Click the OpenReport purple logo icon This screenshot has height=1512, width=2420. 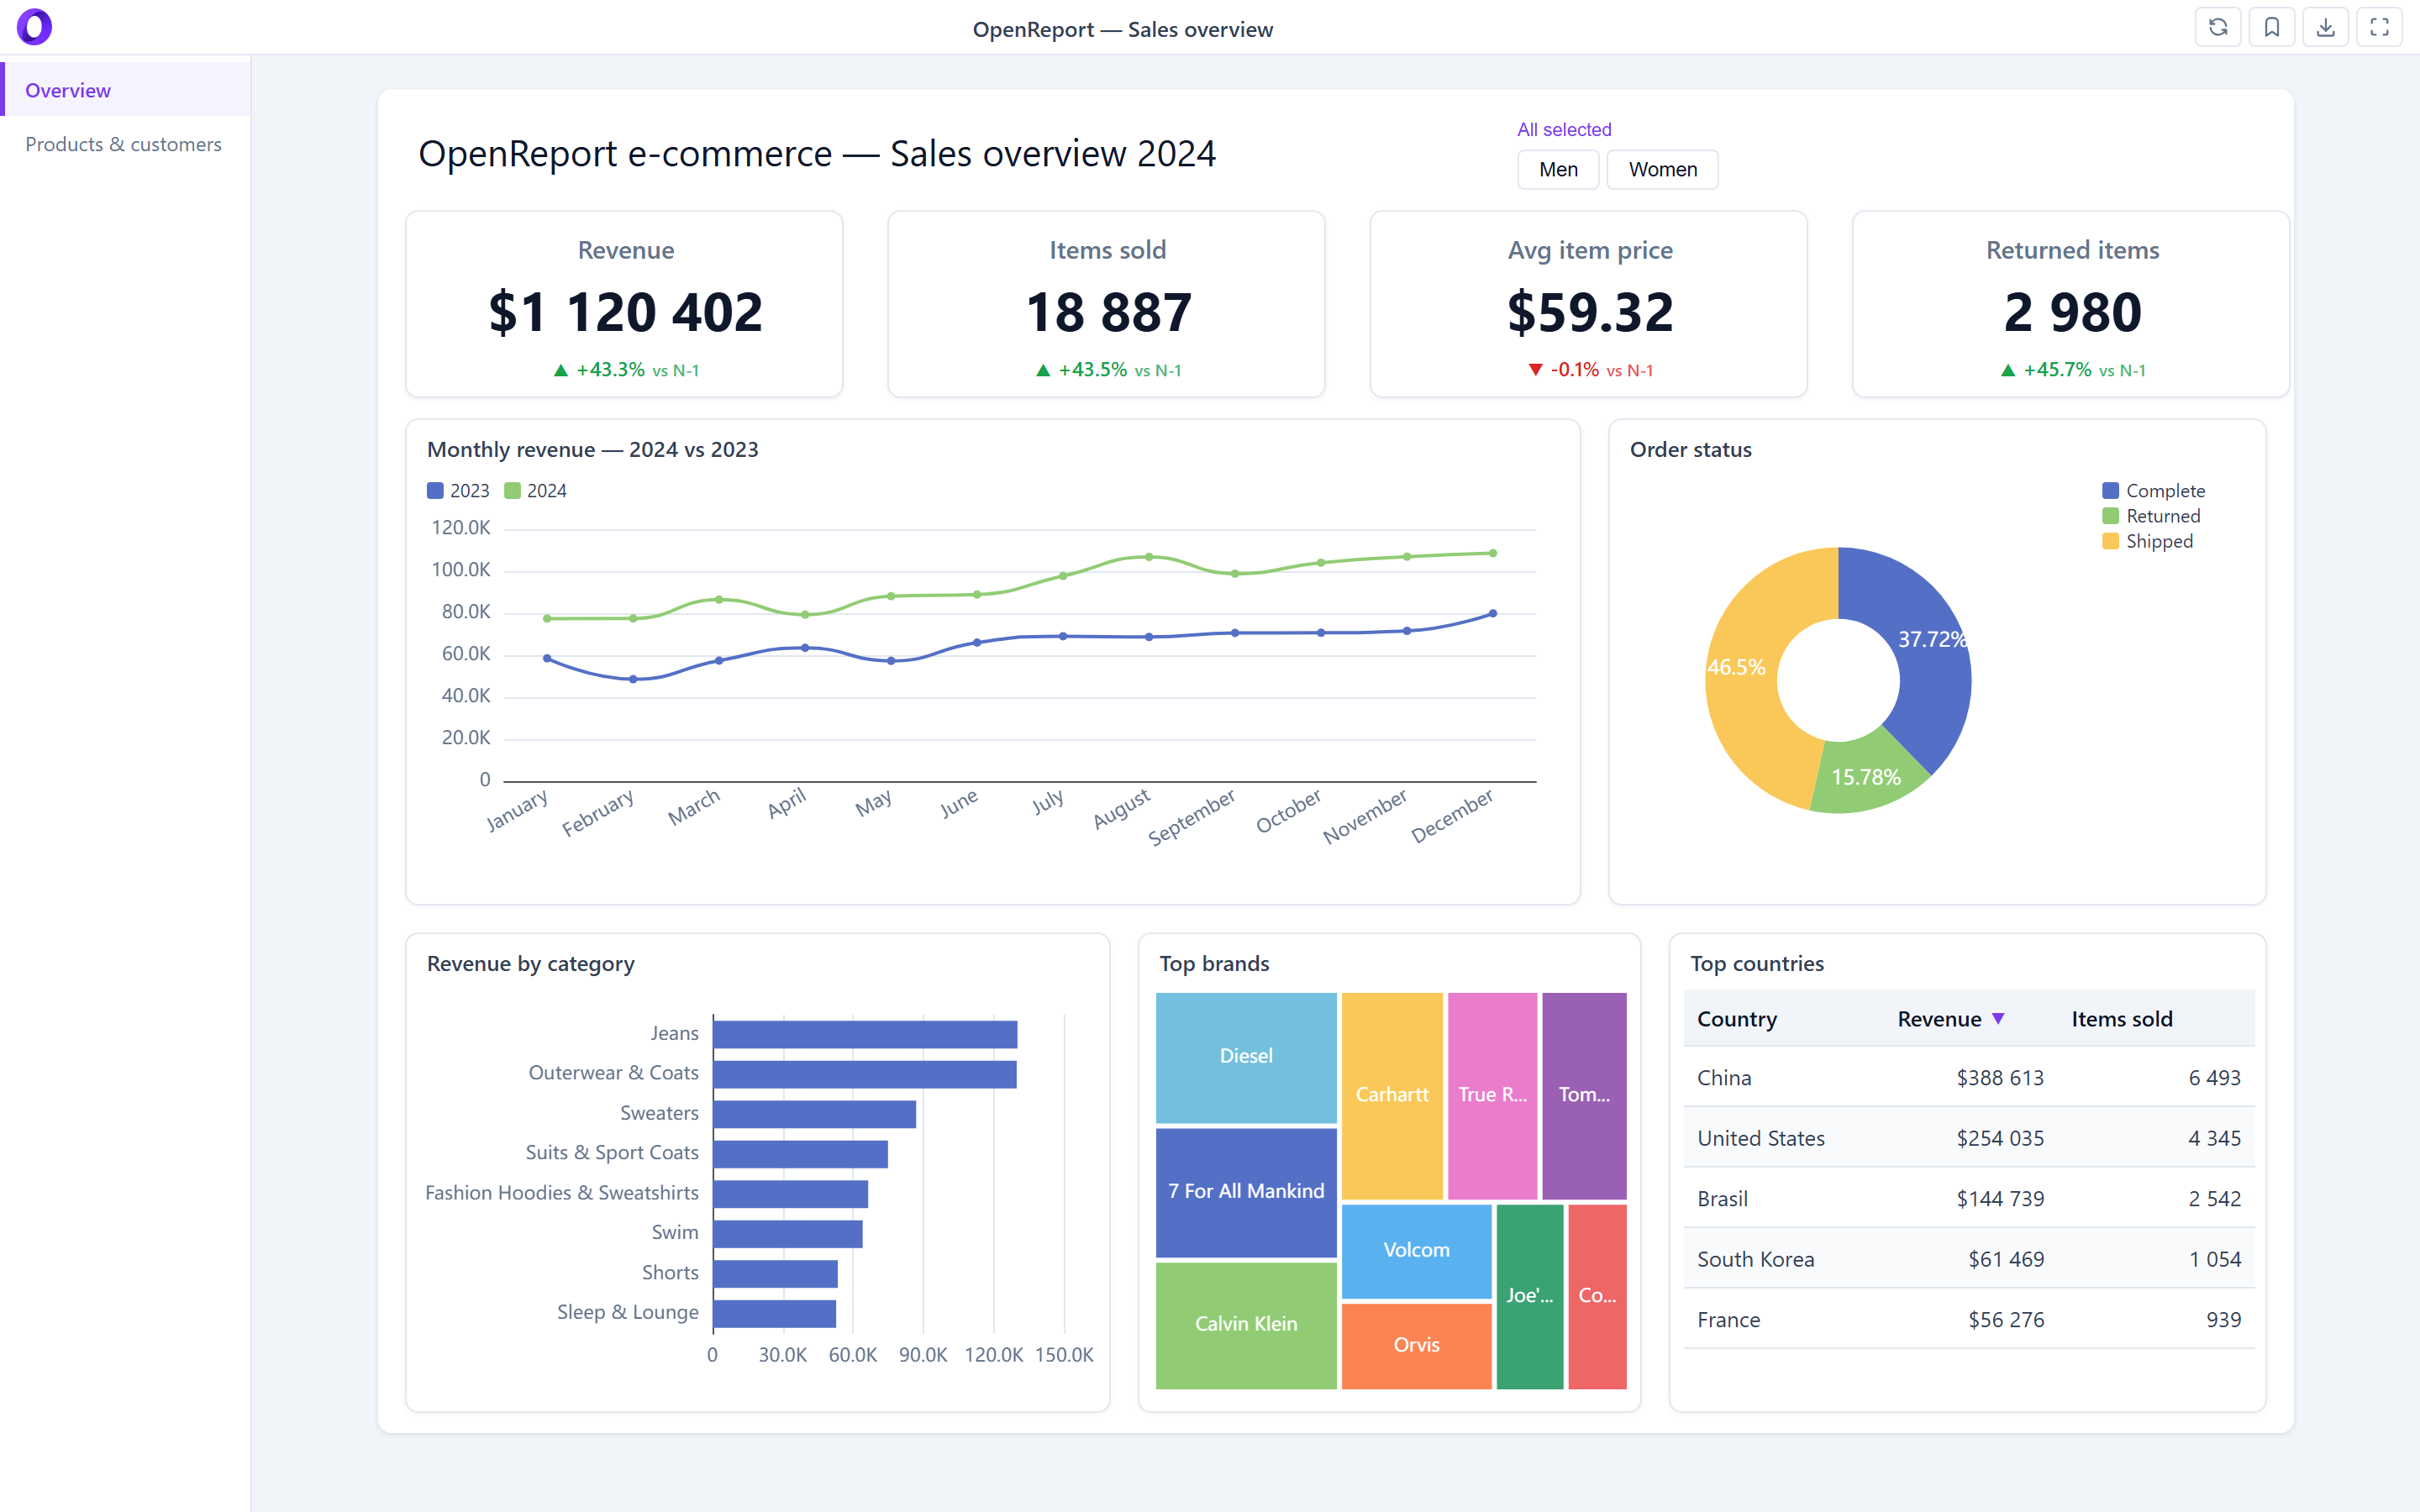(x=34, y=27)
